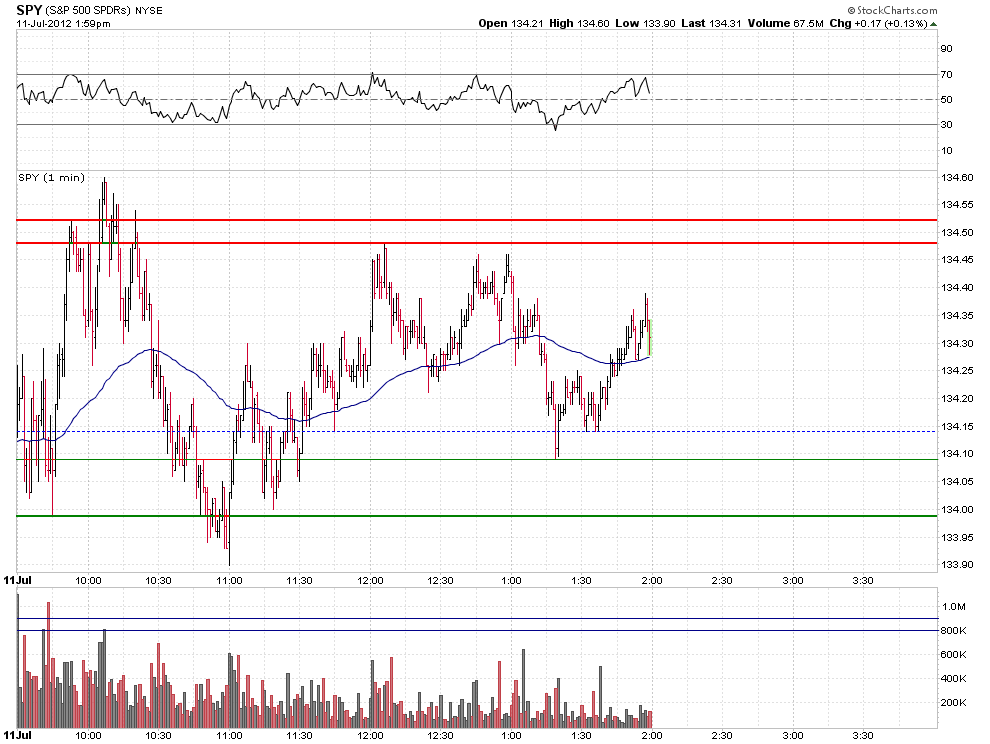Select the upper red resistance line
The height and width of the screenshot is (744, 990).
click(477, 220)
